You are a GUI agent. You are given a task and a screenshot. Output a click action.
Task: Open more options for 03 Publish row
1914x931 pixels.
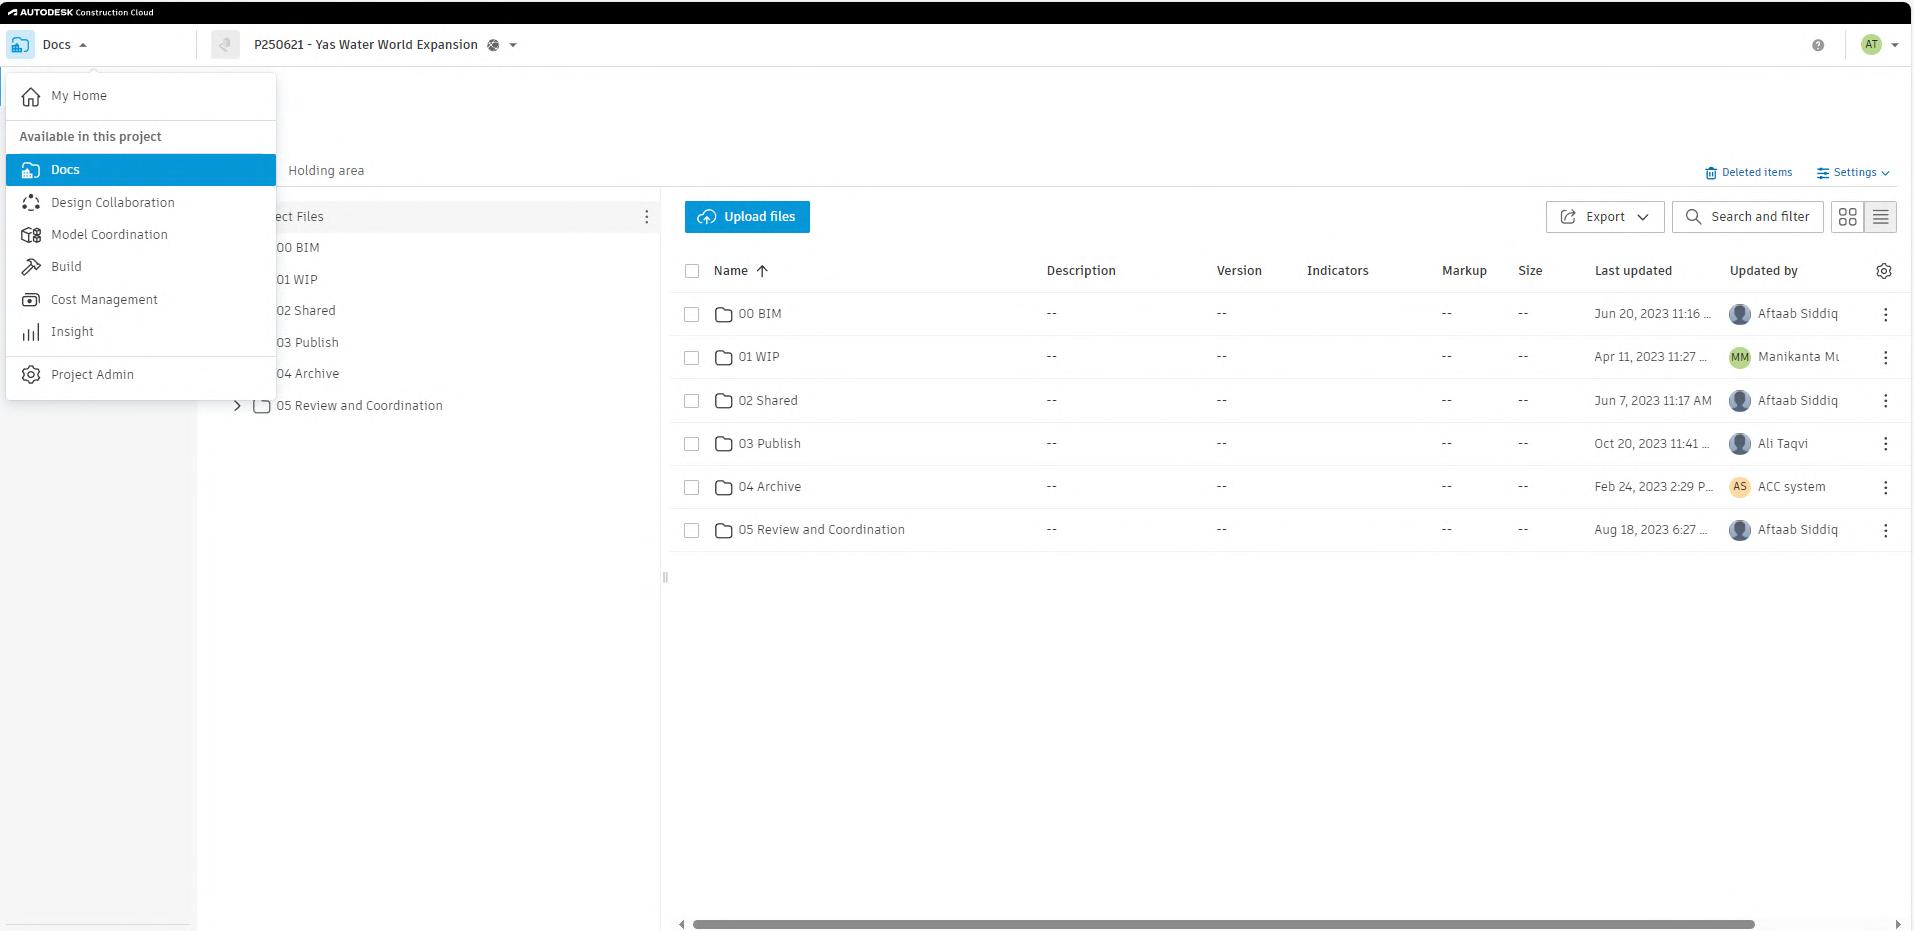(1885, 444)
